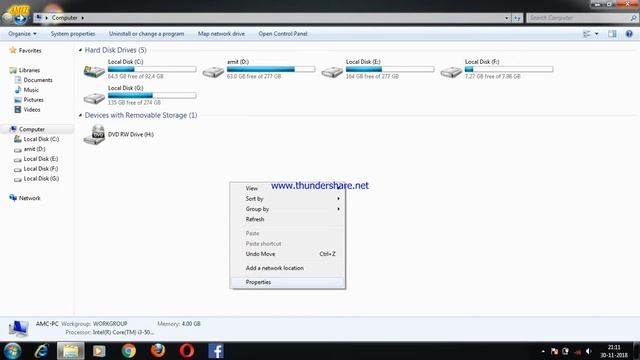The image size is (640, 360).
Task: Open Organize dropdown menu
Action: (x=22, y=34)
